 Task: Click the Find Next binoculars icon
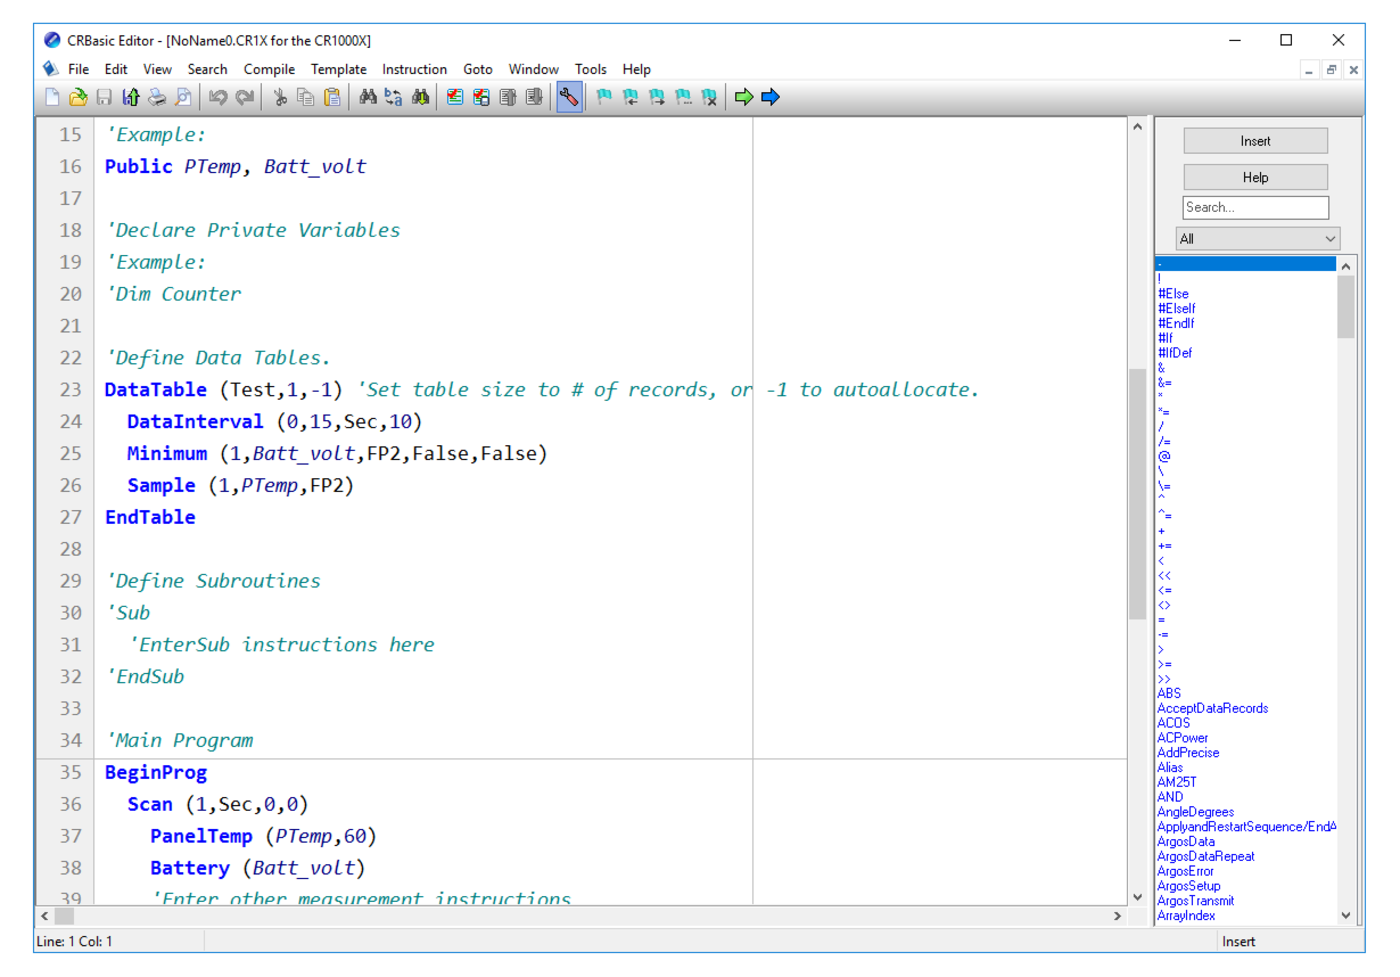coord(420,97)
